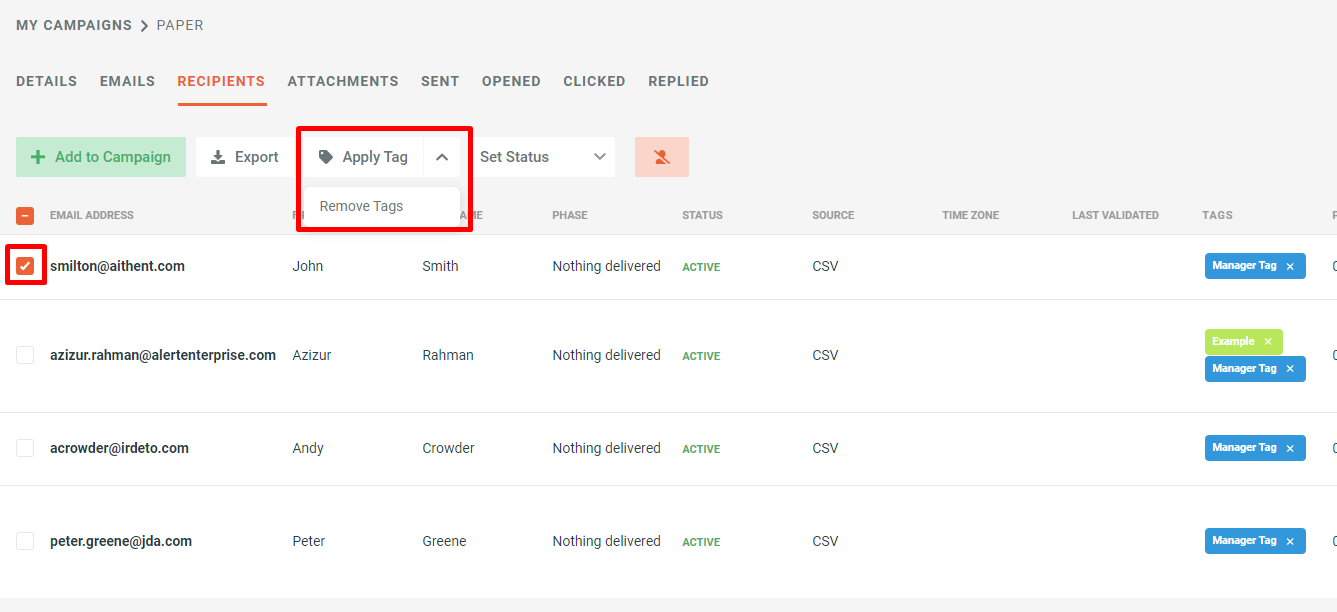The height and width of the screenshot is (612, 1337).
Task: Delete the Example tag from Azizur Rahman's row
Action: (1267, 341)
